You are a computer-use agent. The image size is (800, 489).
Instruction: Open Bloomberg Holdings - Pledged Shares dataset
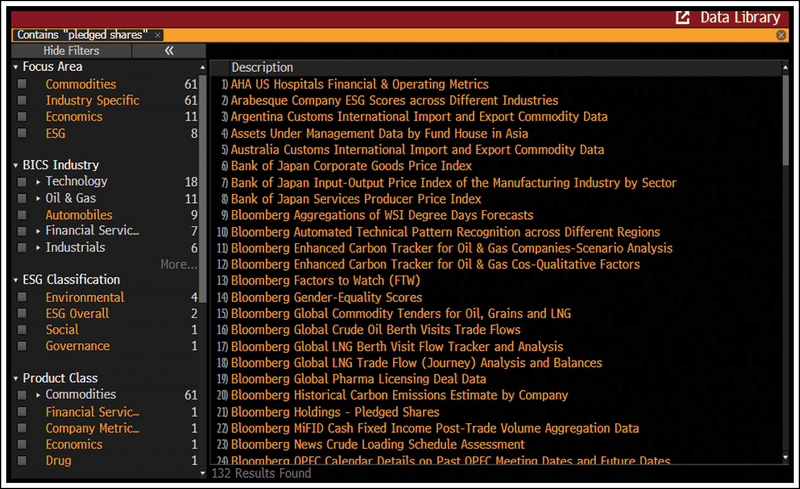coord(335,412)
